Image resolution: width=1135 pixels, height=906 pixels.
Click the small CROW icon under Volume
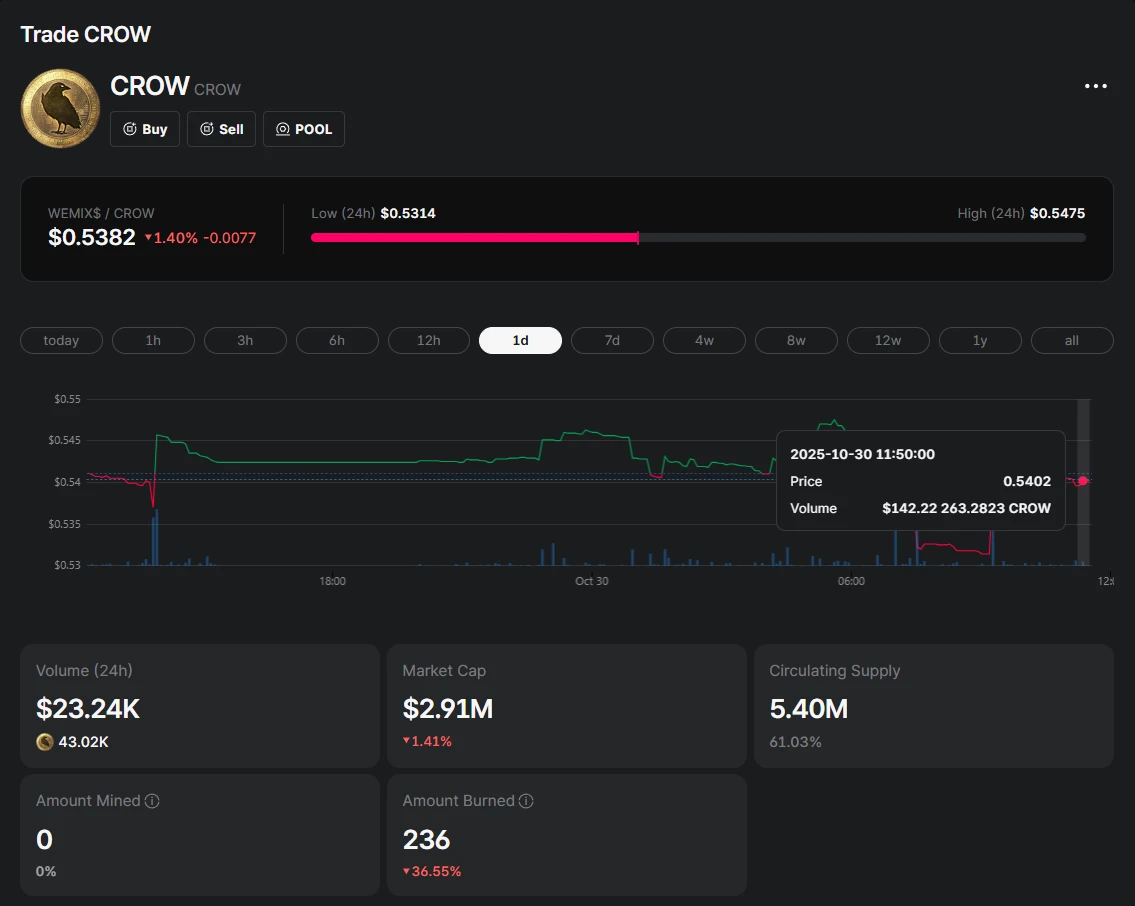45,742
